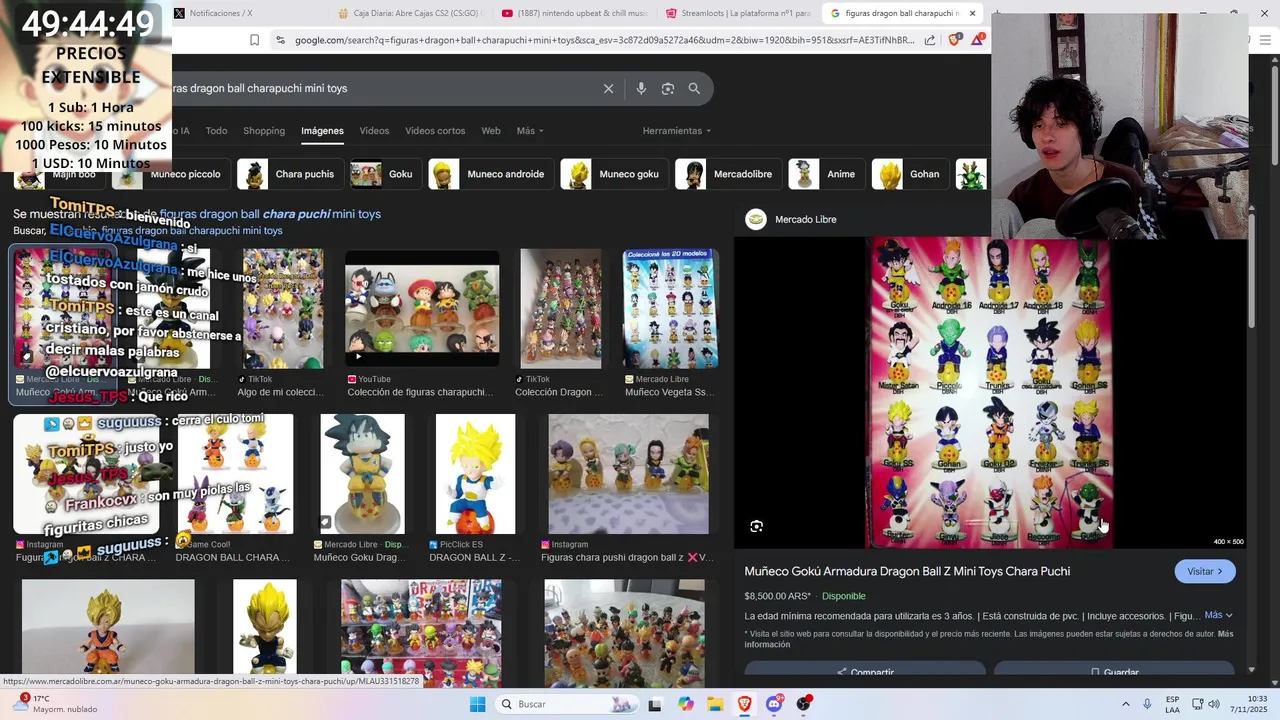Viewport: 1280px width, 720px height.
Task: Open File Explorer from the taskbar
Action: pyautogui.click(x=715, y=704)
